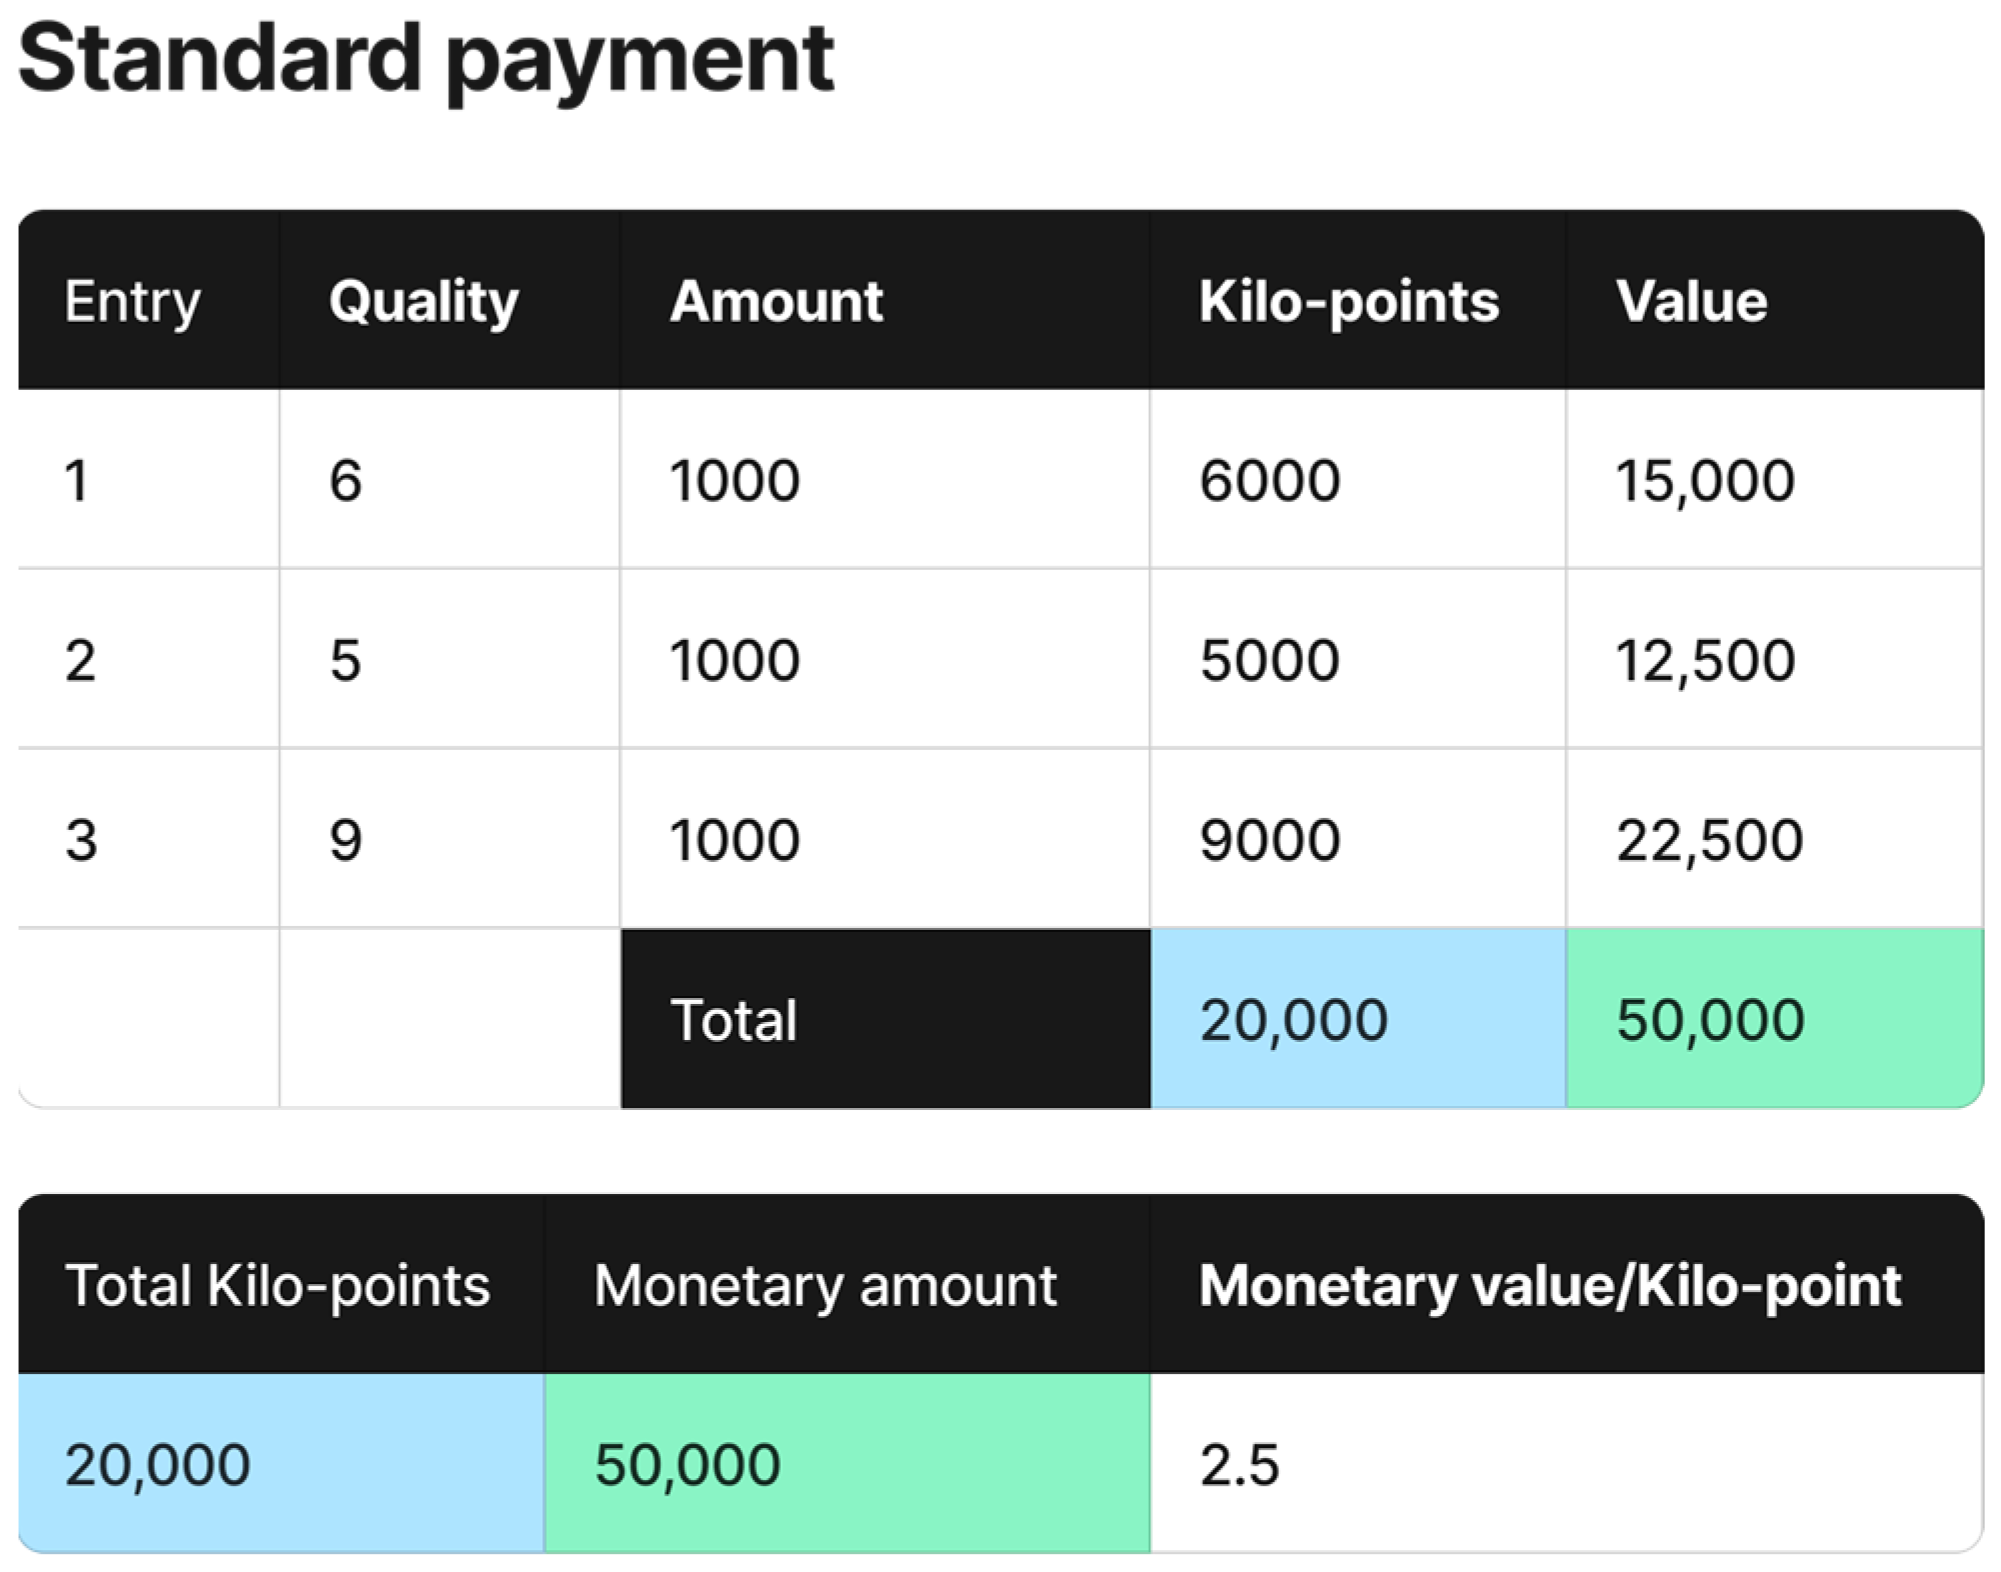Click the Monetary amount header

(825, 1285)
